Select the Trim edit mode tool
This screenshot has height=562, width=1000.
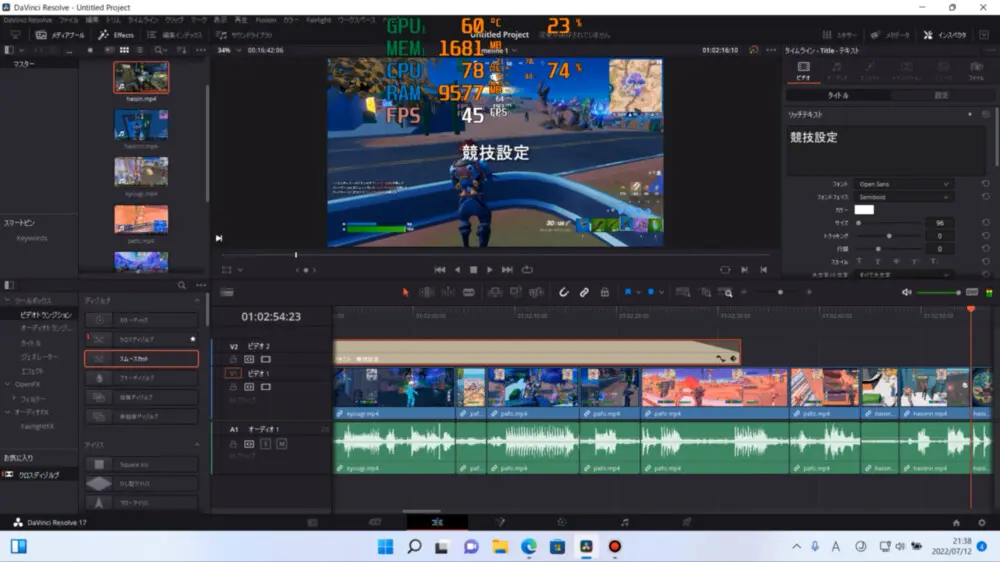tap(427, 292)
